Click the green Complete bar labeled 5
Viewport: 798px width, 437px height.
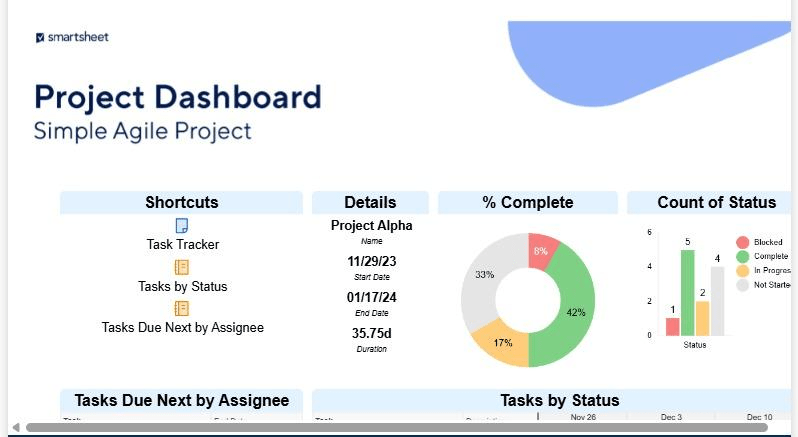688,293
